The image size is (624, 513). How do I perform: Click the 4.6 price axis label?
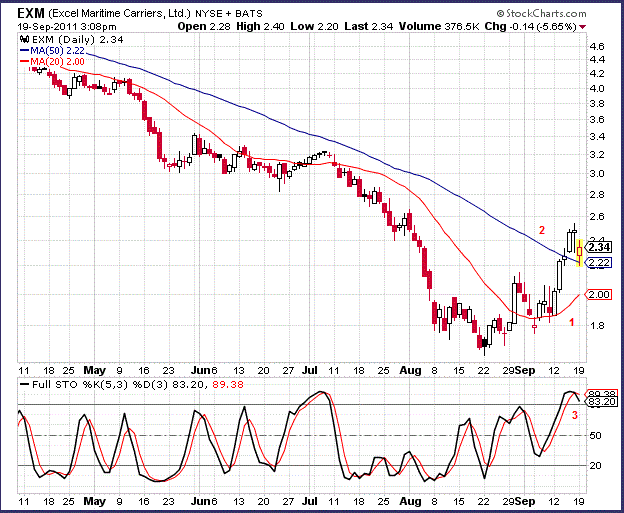pyautogui.click(x=596, y=46)
